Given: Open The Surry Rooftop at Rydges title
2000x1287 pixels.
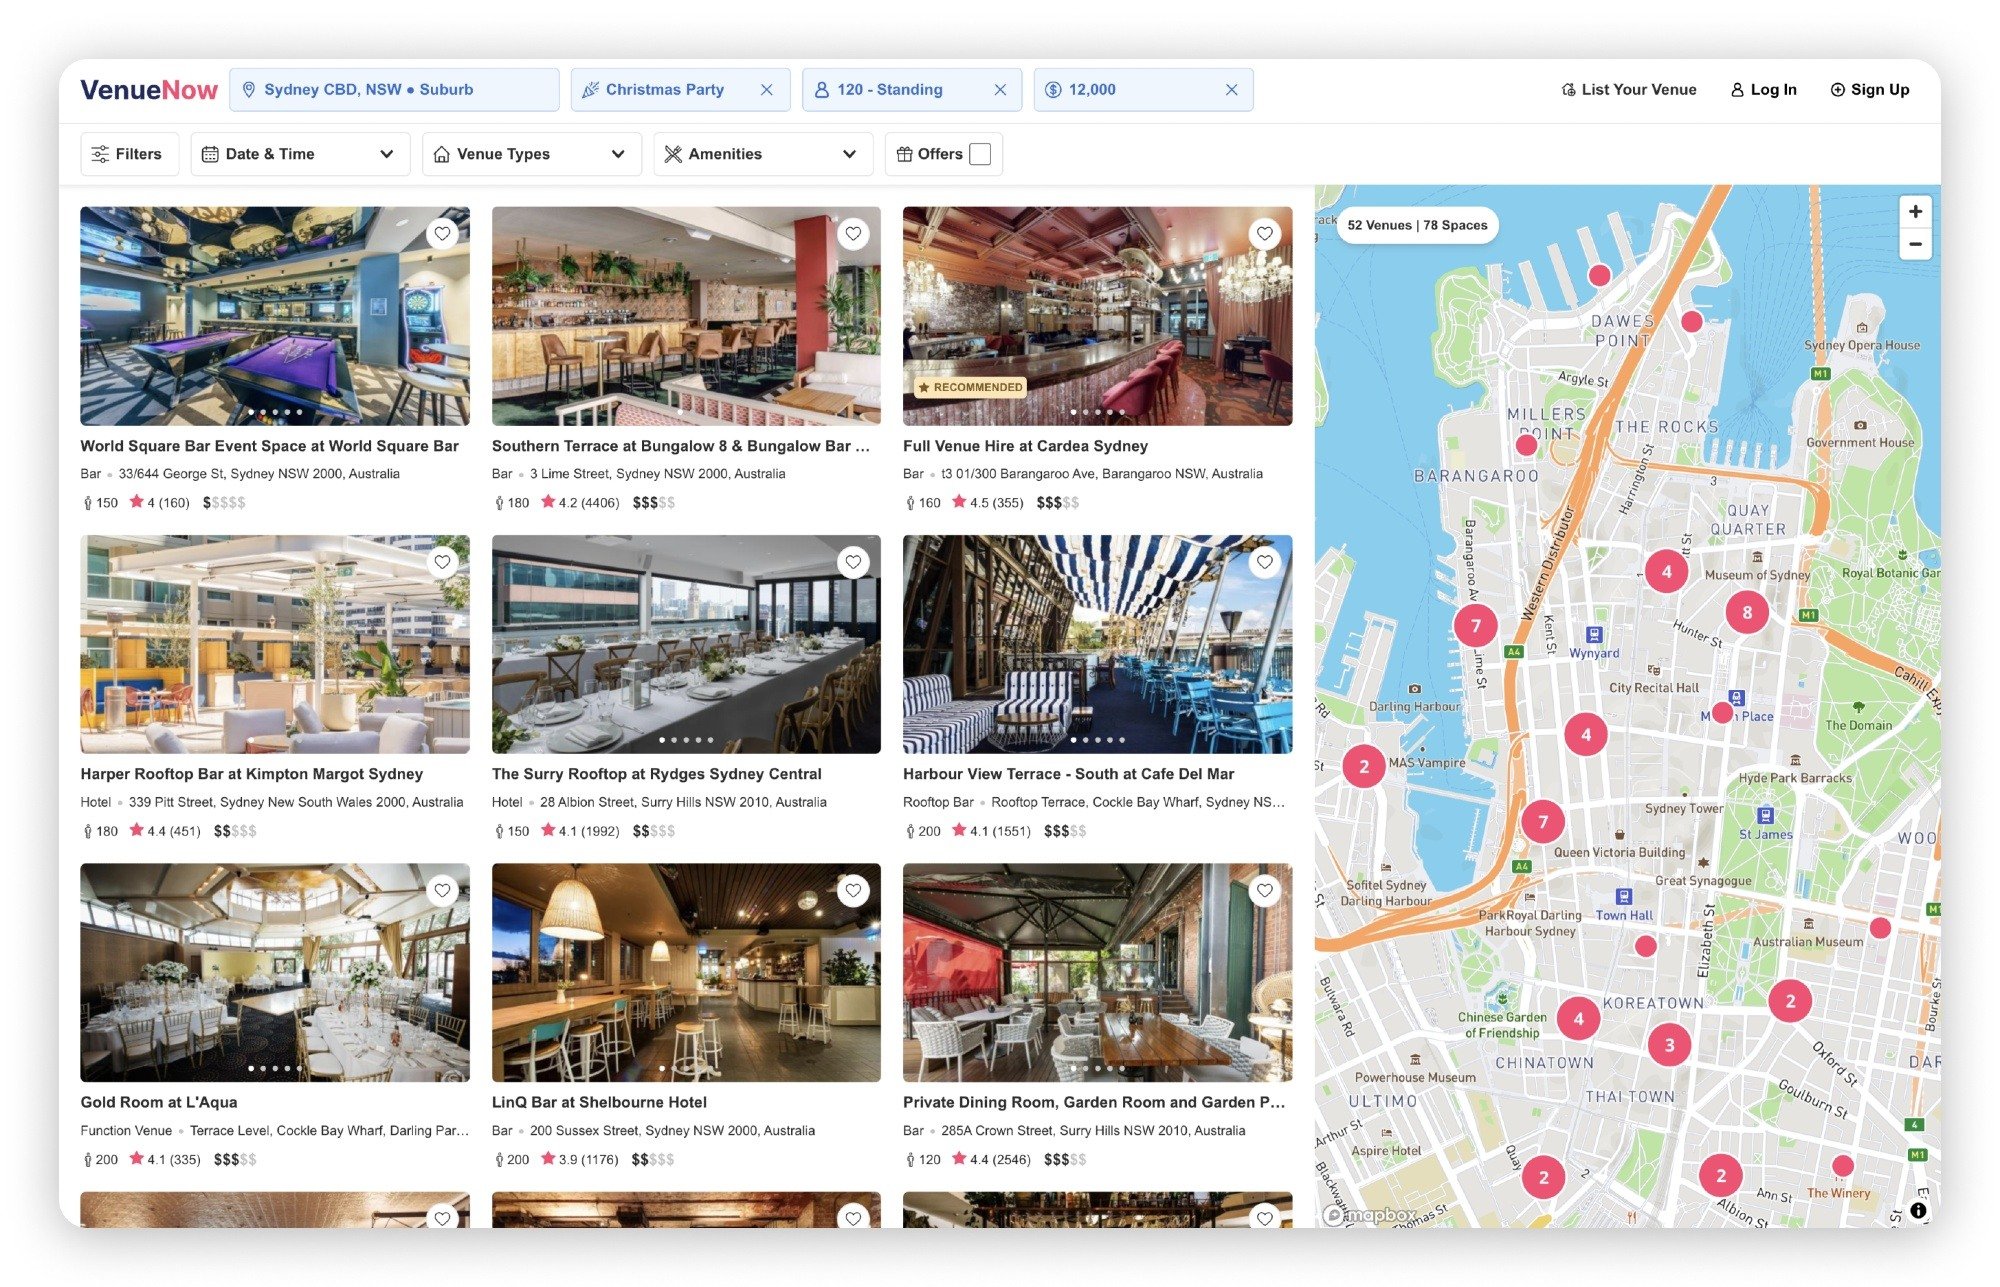Looking at the screenshot, I should [657, 774].
